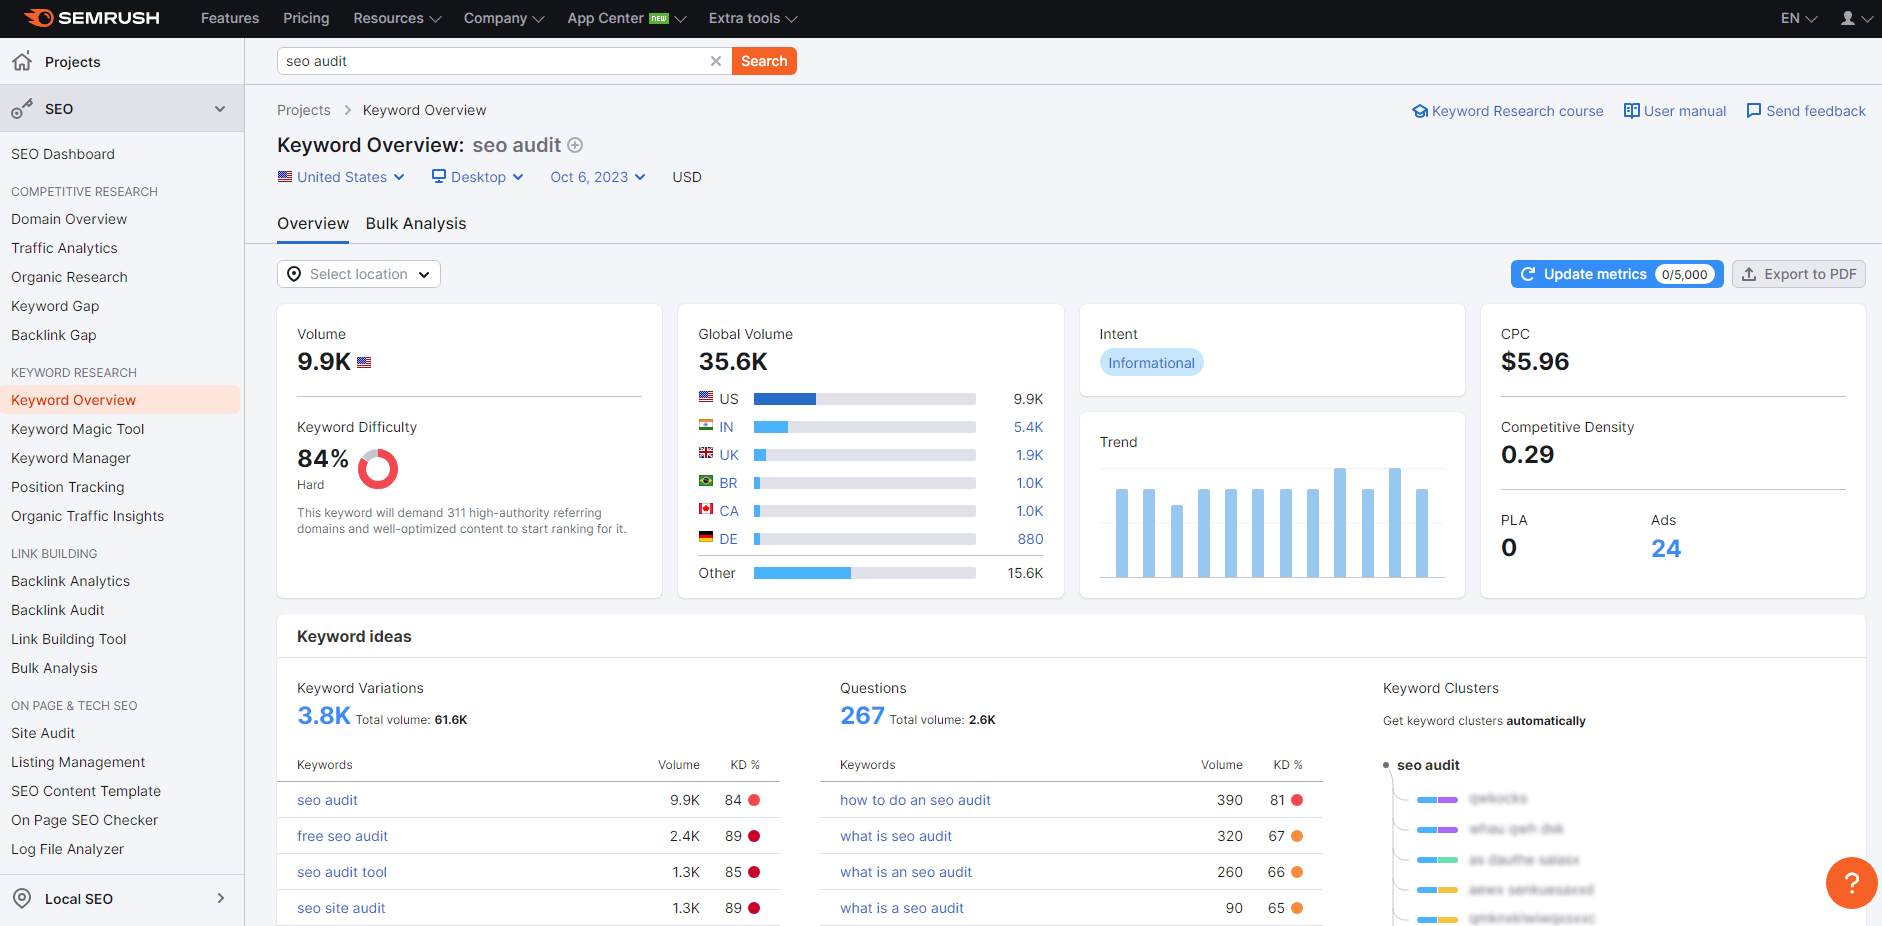This screenshot has width=1882, height=926.
Task: Open the Oct 6, 2023 date dropdown
Action: [x=598, y=177]
